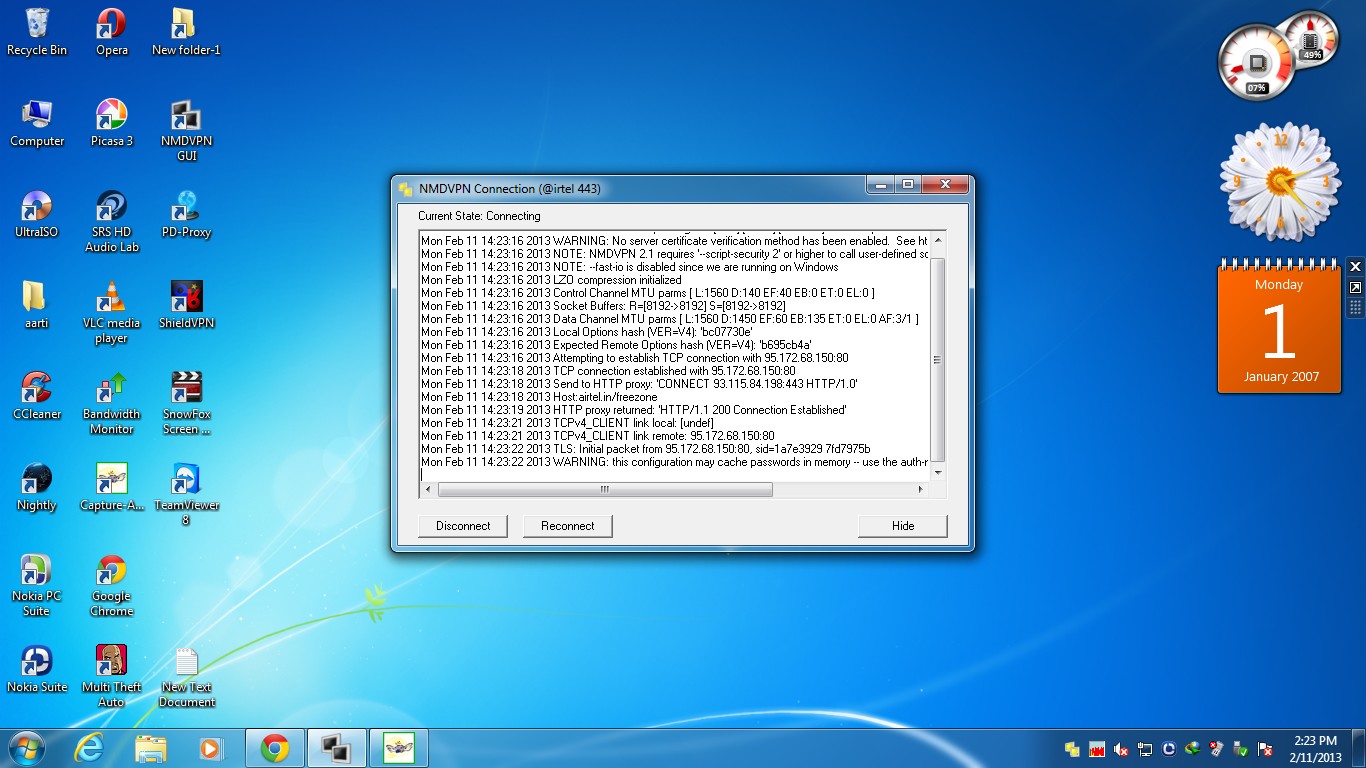The width and height of the screenshot is (1366, 768).
Task: Open Action Center flag tray icon
Action: tap(1265, 749)
